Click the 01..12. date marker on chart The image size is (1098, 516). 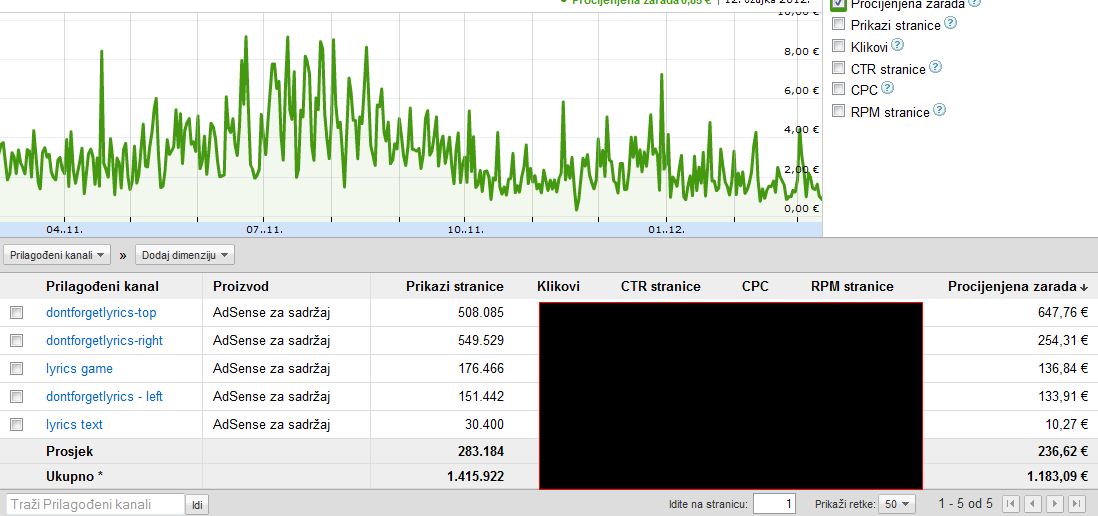pos(666,229)
